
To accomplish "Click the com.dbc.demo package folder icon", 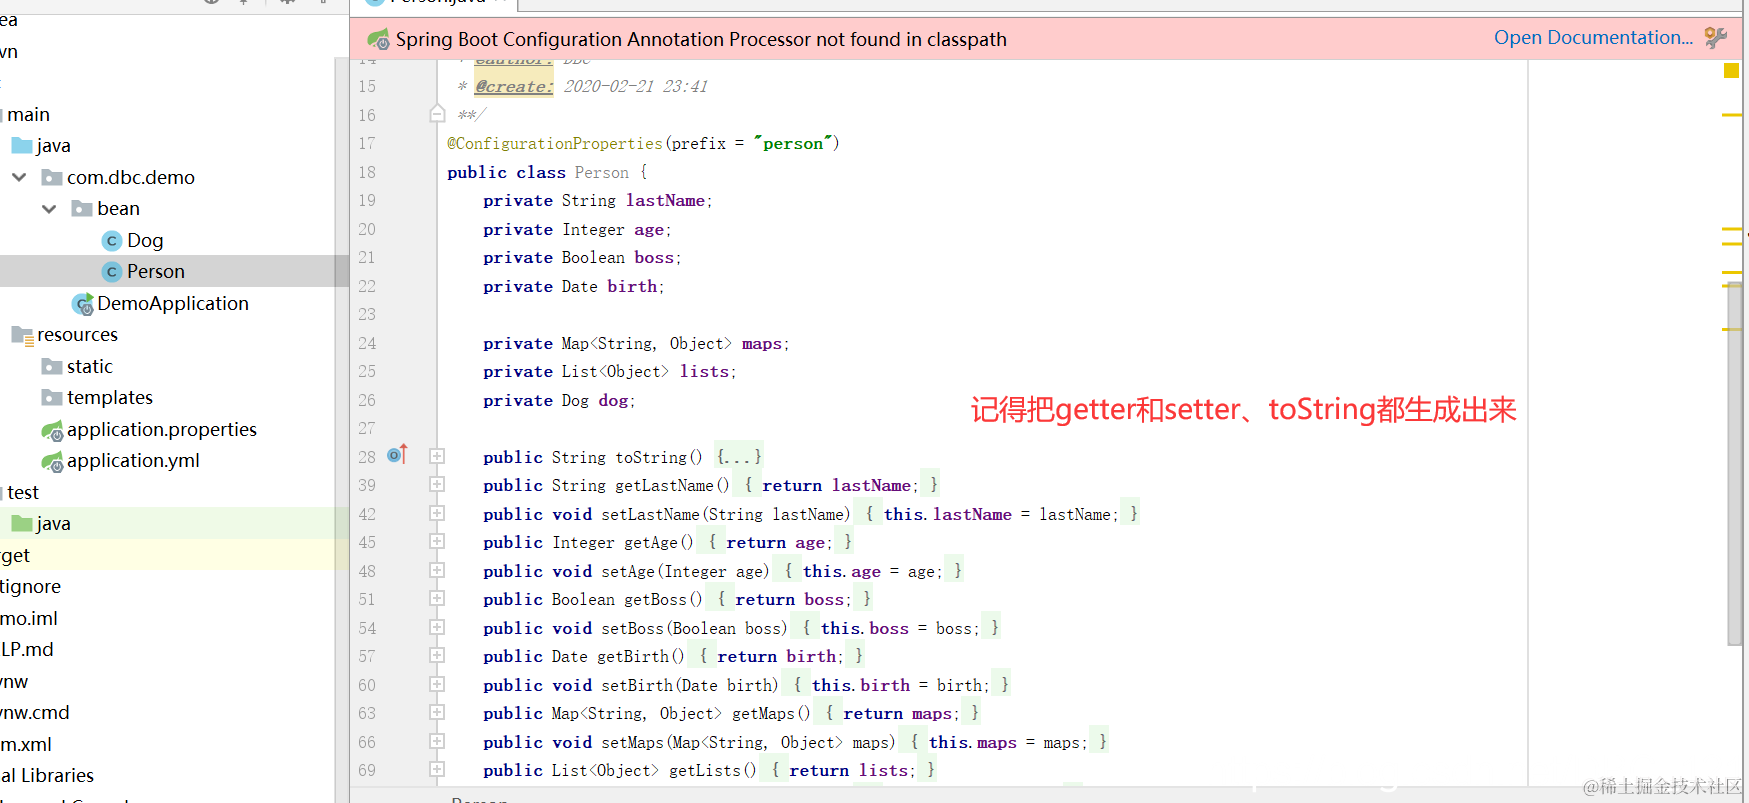I will pos(52,177).
